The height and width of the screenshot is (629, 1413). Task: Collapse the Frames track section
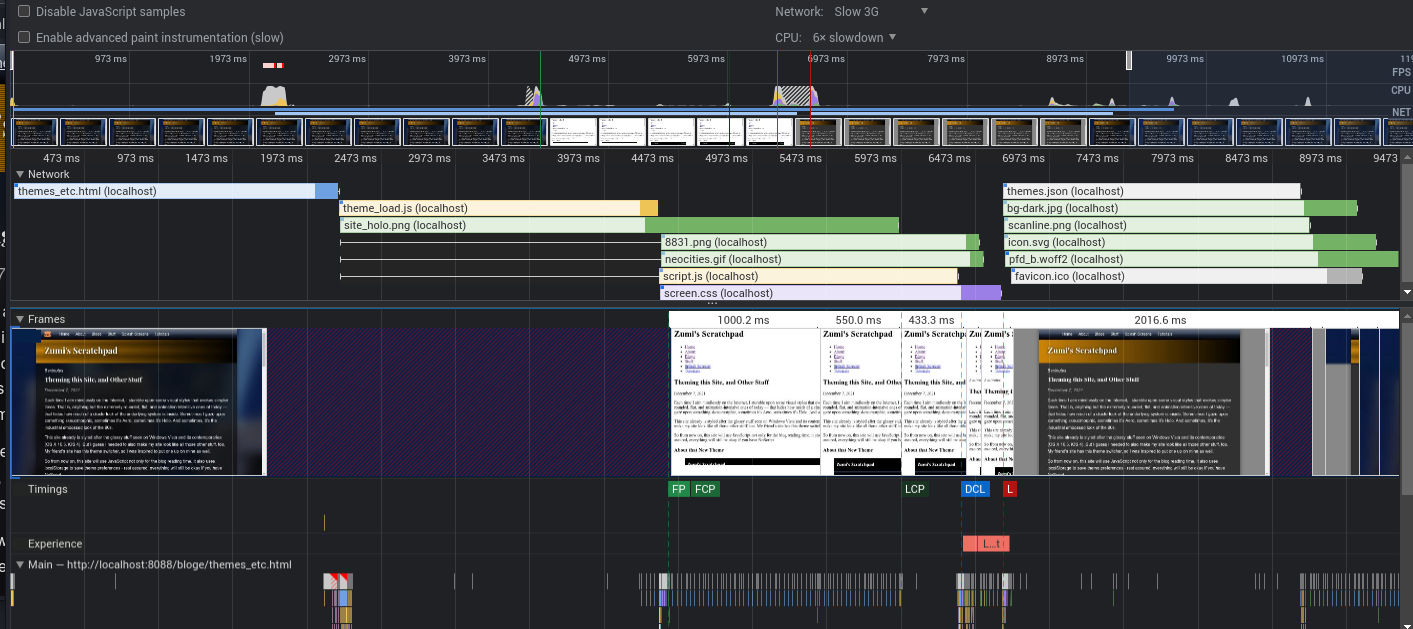coord(20,319)
